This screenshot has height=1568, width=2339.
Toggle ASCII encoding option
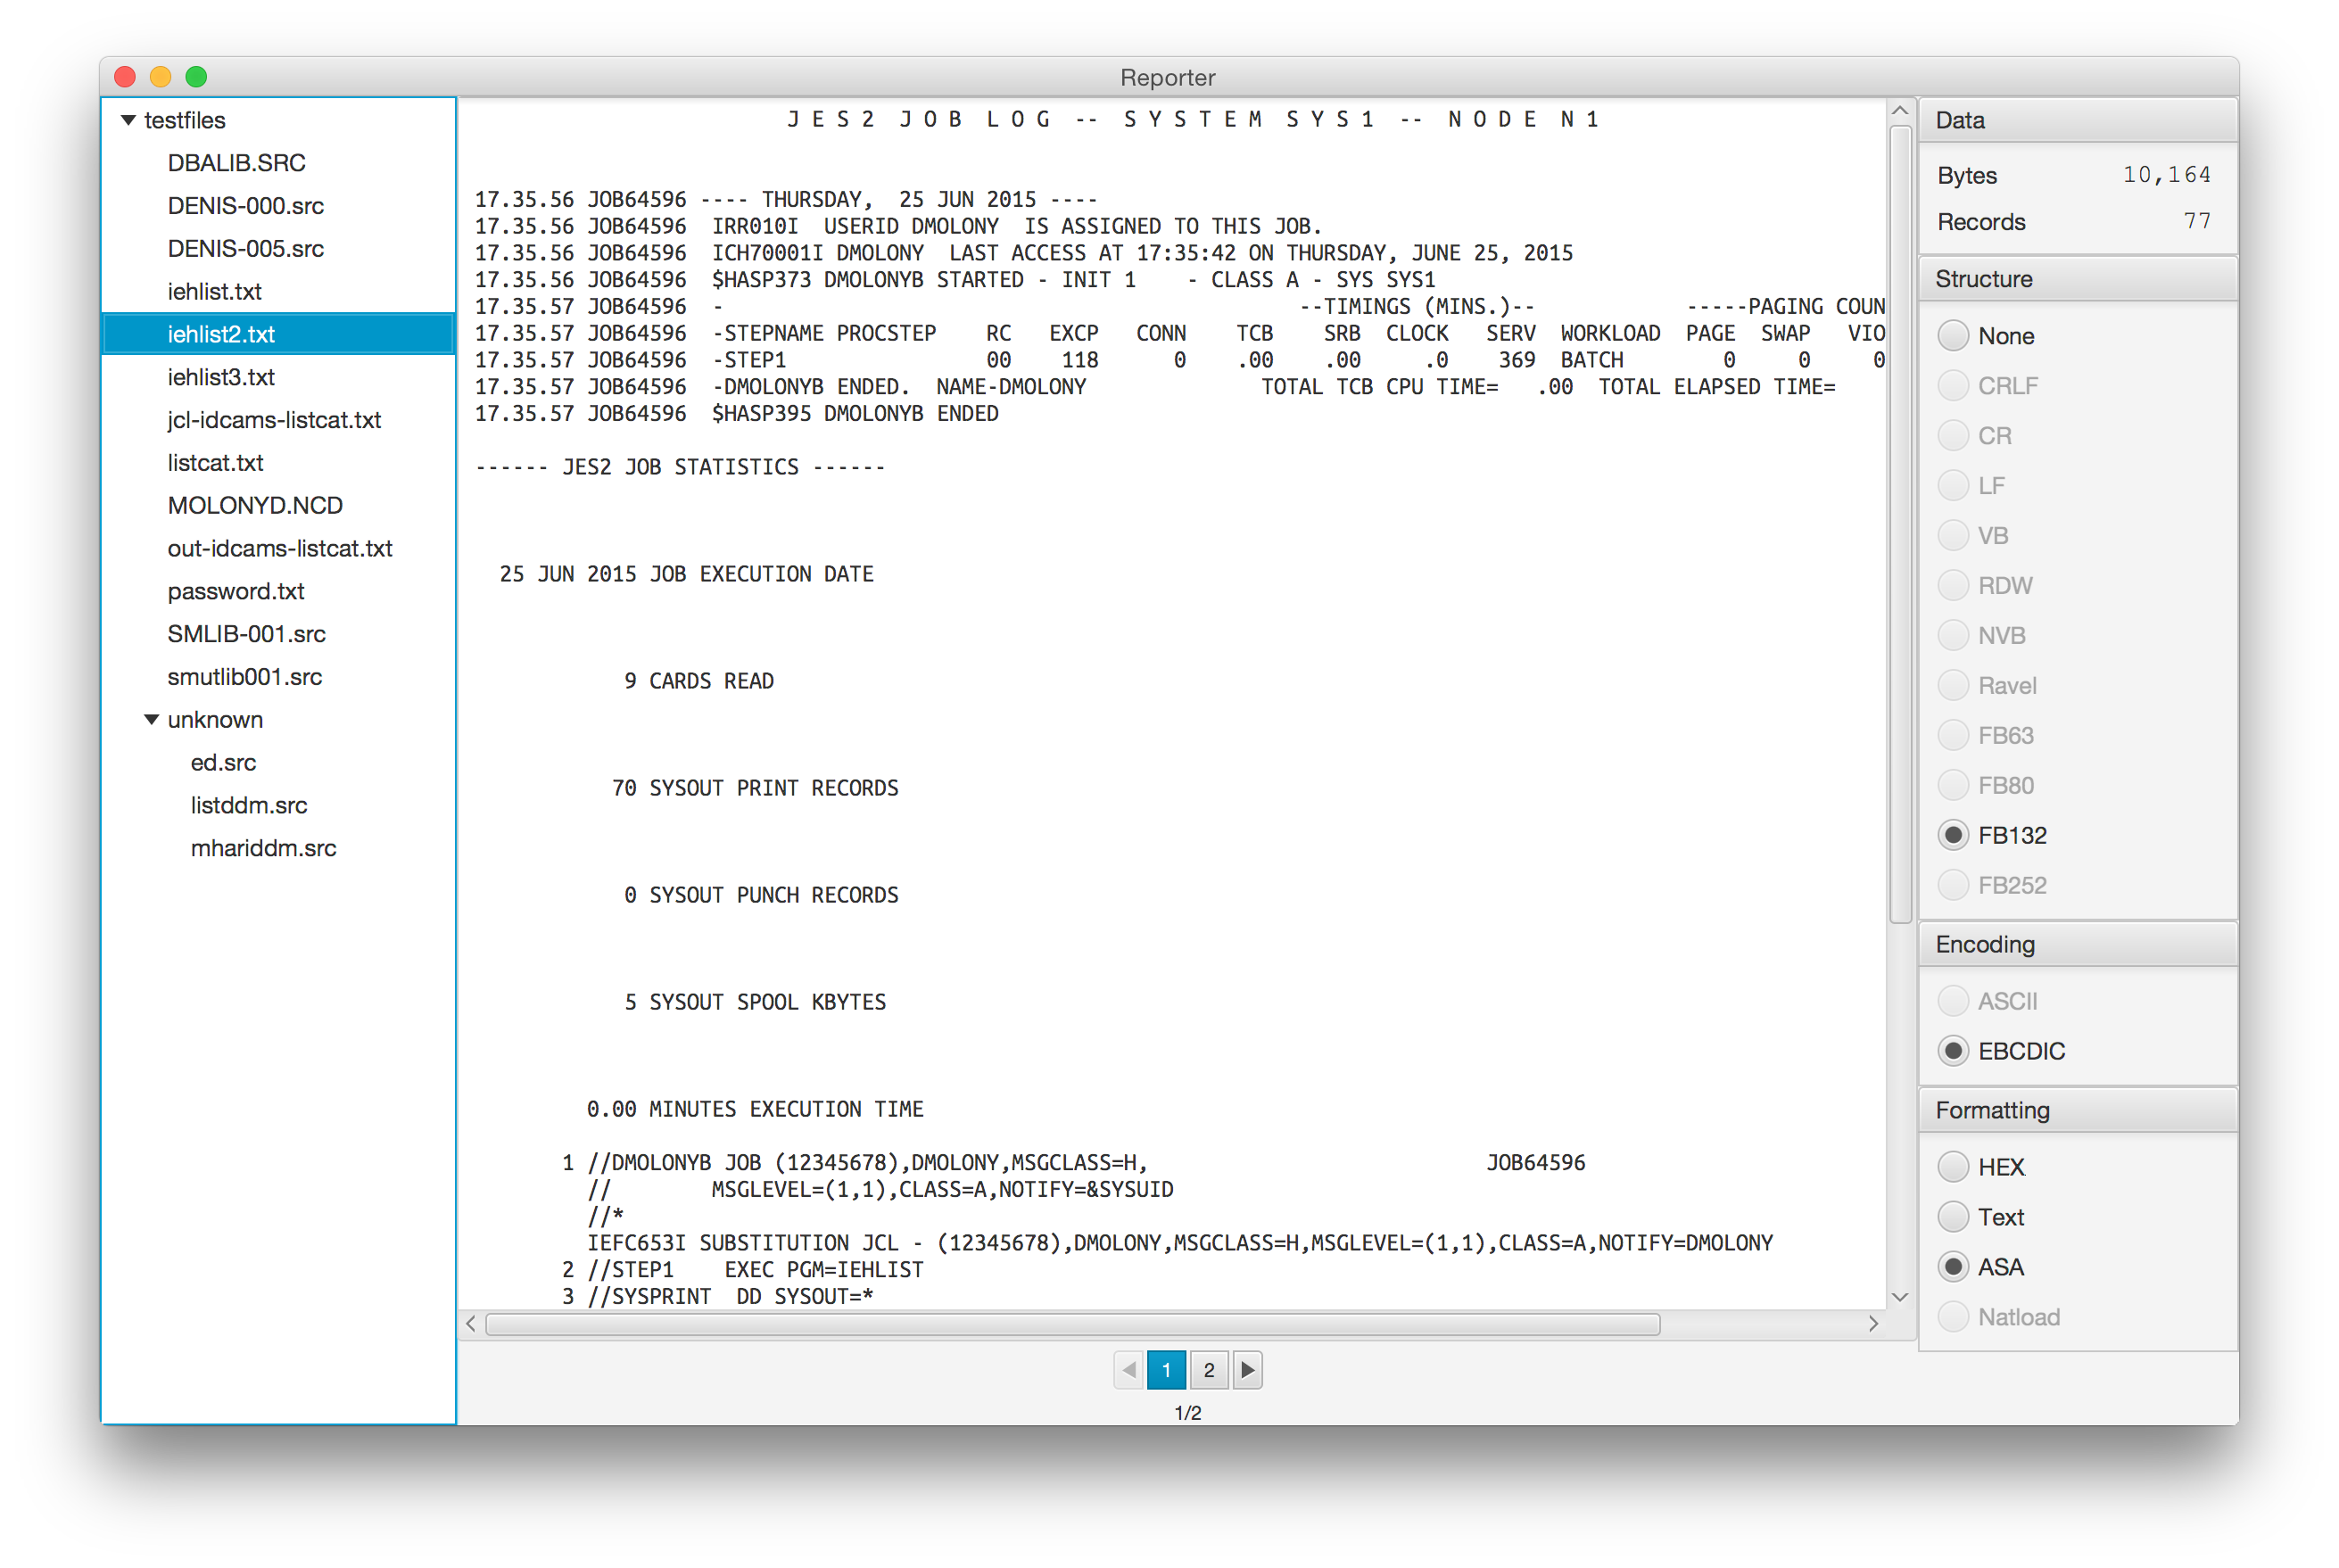coord(1955,999)
